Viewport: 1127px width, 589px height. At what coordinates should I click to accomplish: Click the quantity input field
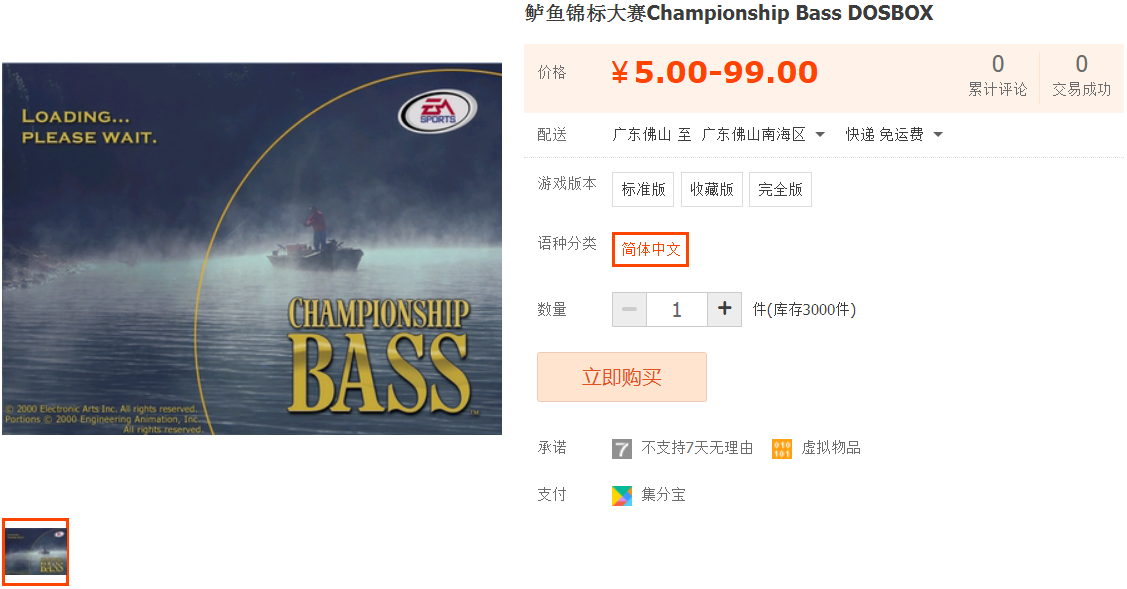click(677, 309)
